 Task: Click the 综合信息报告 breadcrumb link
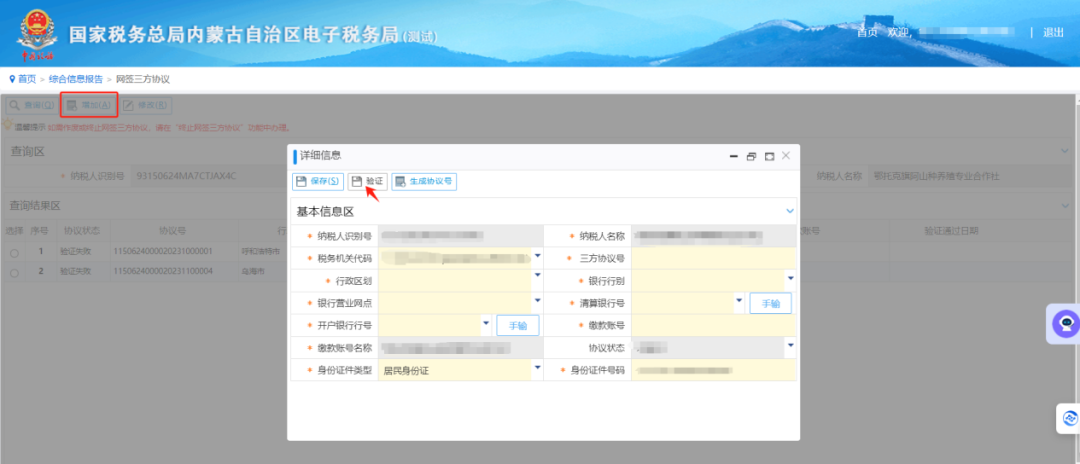tap(76, 79)
